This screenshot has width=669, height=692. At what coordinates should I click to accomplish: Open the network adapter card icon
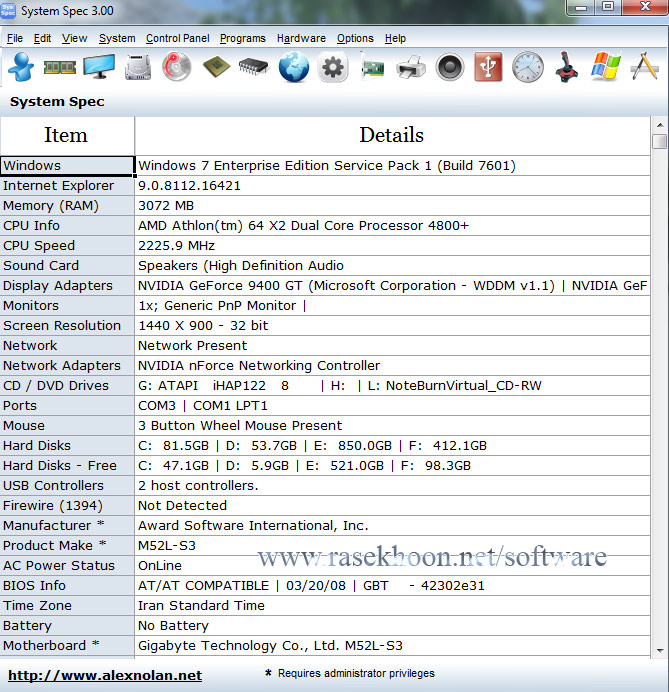[372, 67]
